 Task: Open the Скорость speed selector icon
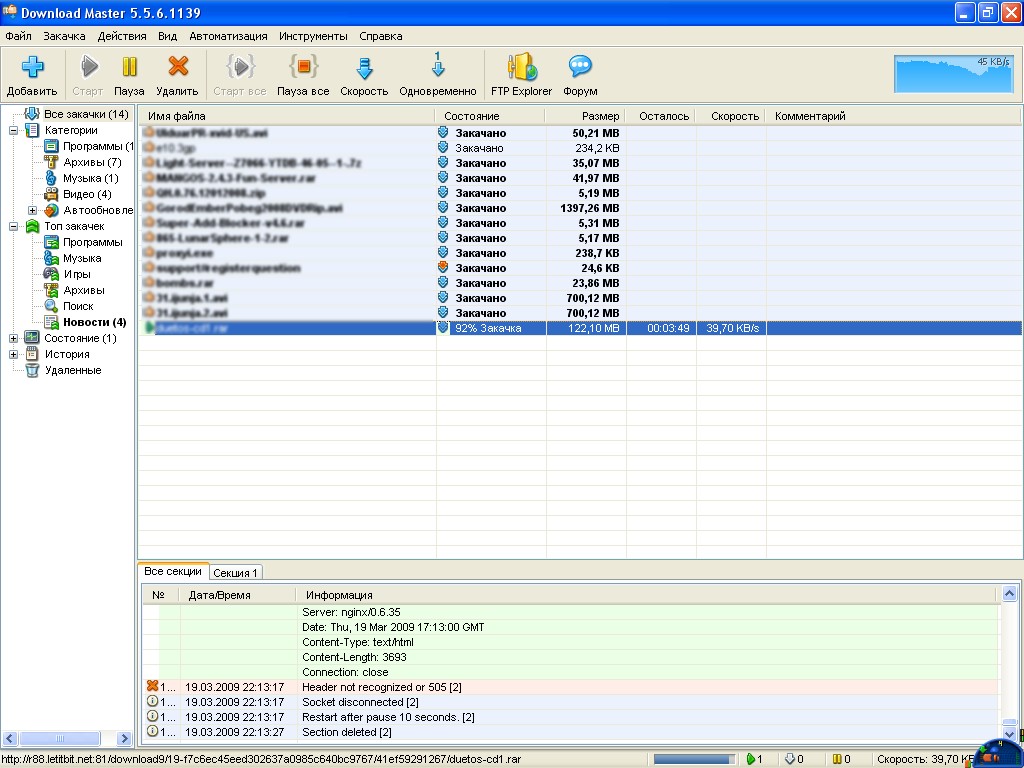pyautogui.click(x=364, y=68)
